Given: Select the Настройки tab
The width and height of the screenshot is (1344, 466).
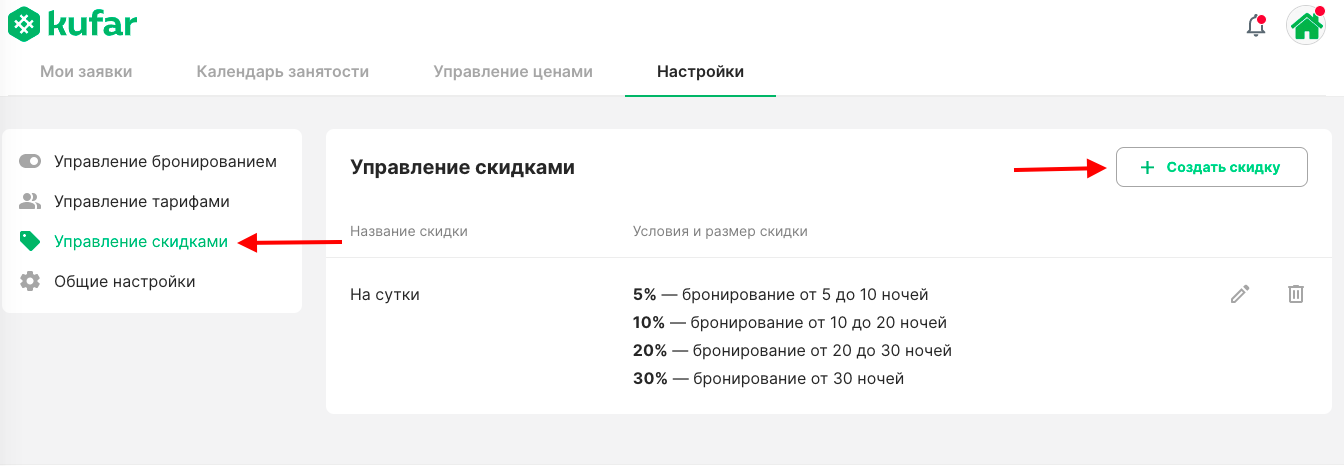Looking at the screenshot, I should point(700,71).
